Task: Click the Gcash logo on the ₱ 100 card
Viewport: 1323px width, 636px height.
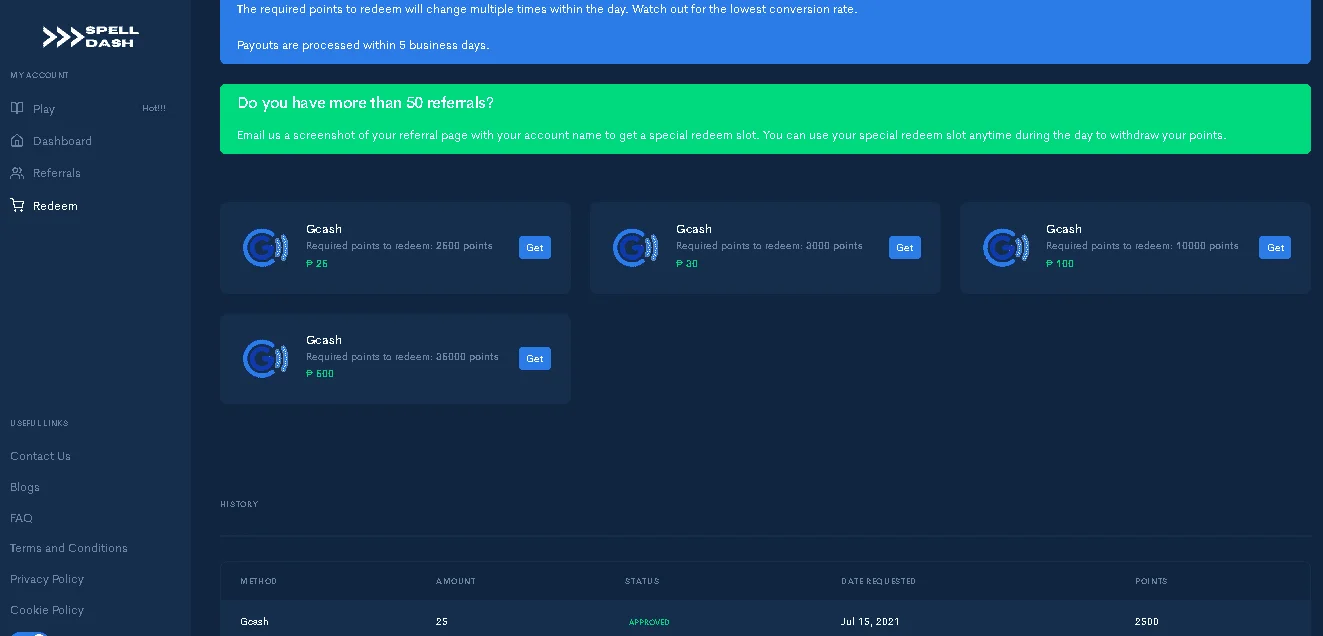Action: (x=1006, y=248)
